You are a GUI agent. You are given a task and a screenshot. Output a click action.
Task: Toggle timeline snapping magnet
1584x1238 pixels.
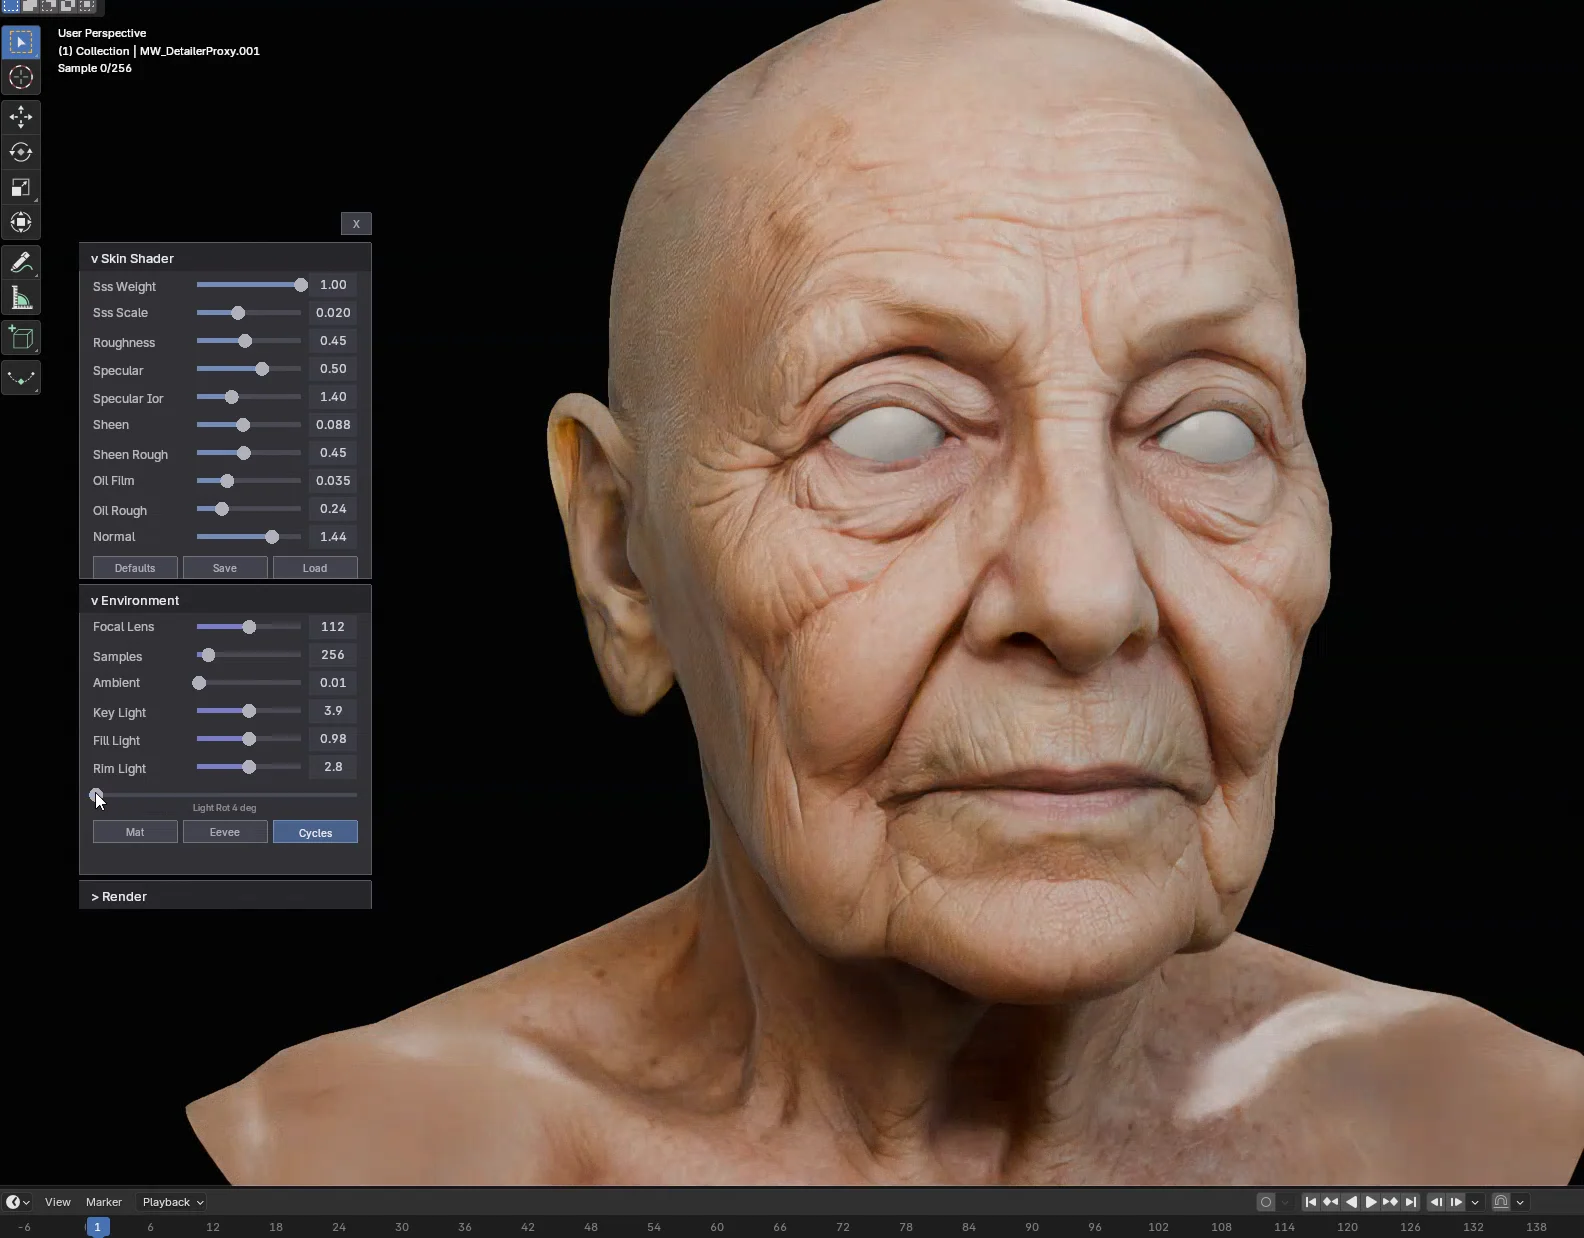point(1501,1202)
